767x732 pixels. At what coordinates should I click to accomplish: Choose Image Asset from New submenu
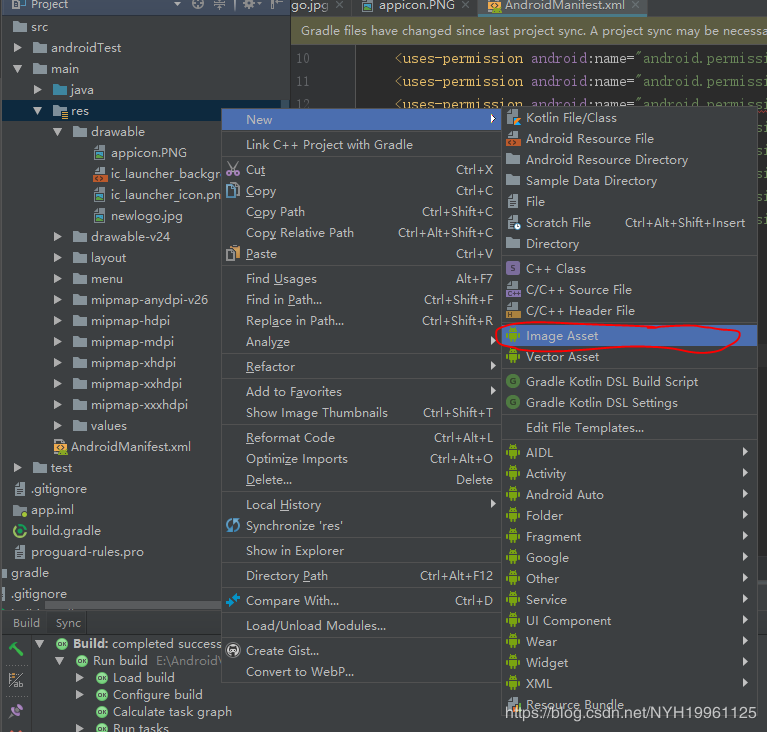pyautogui.click(x=562, y=336)
